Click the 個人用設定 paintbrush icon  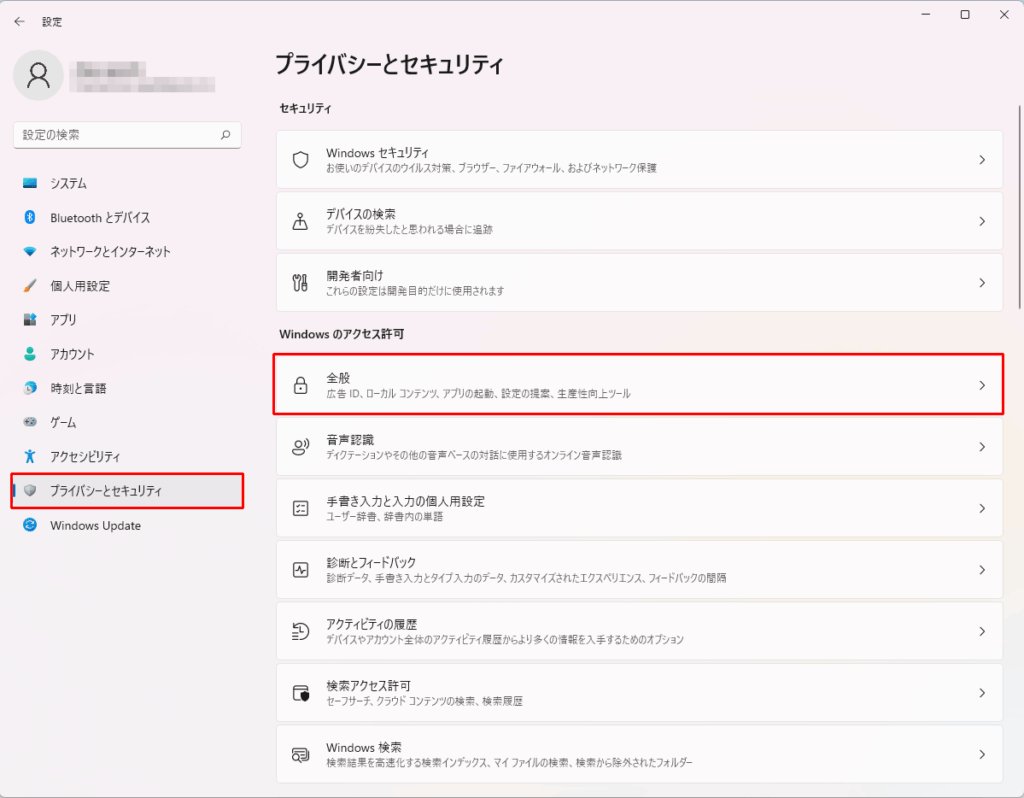[30, 285]
